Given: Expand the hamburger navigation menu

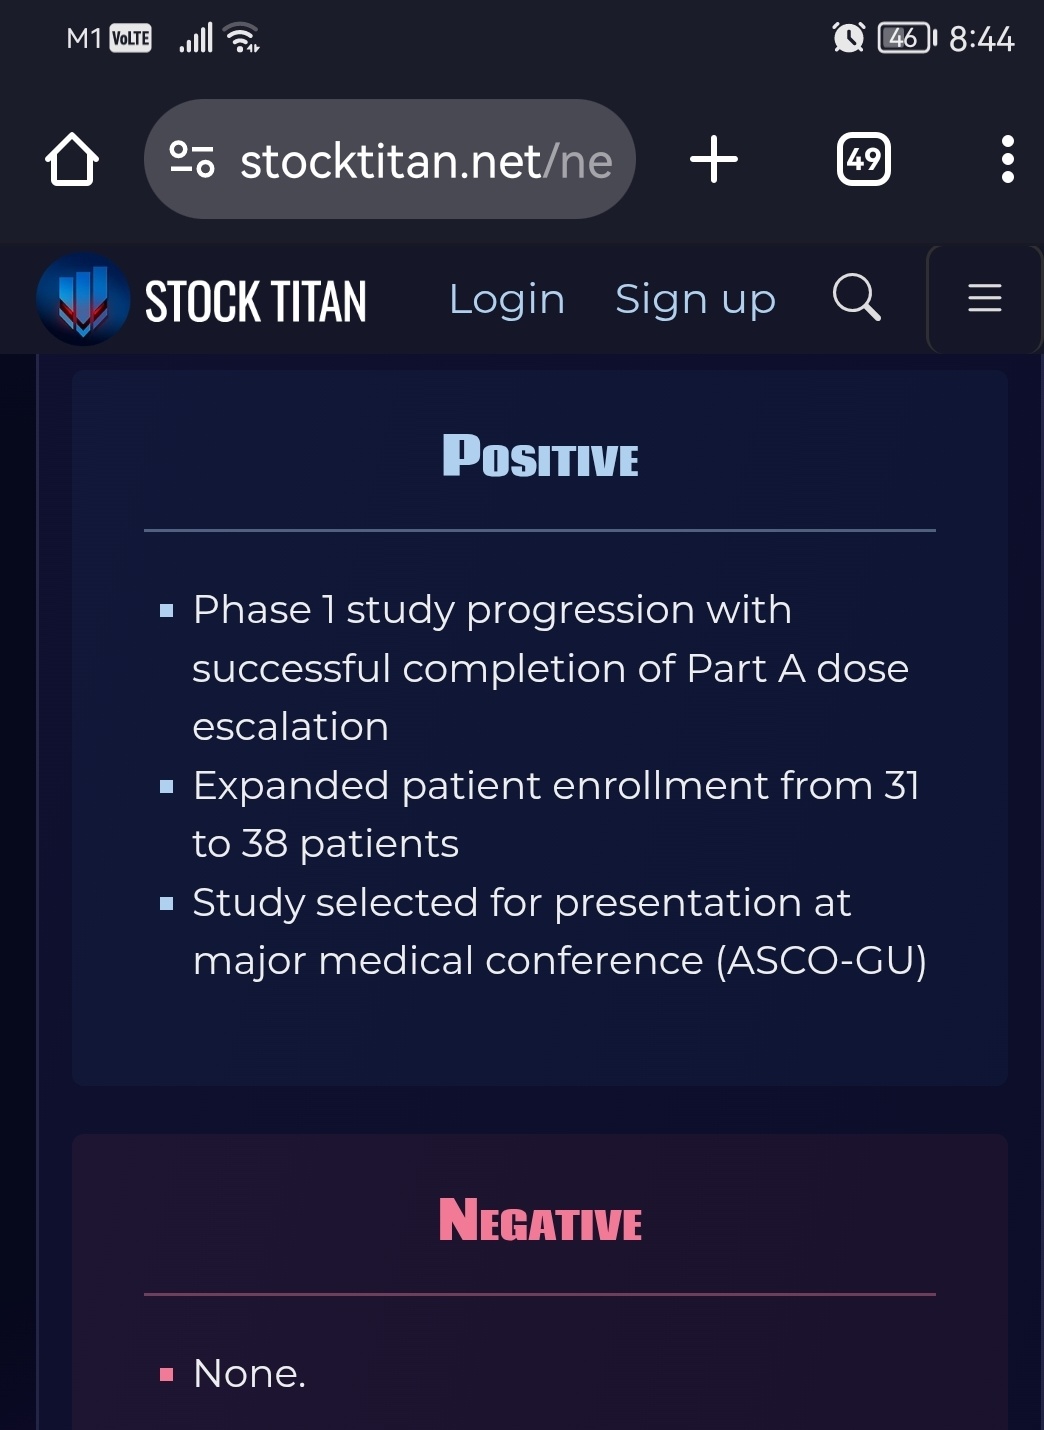Looking at the screenshot, I should click(x=985, y=298).
